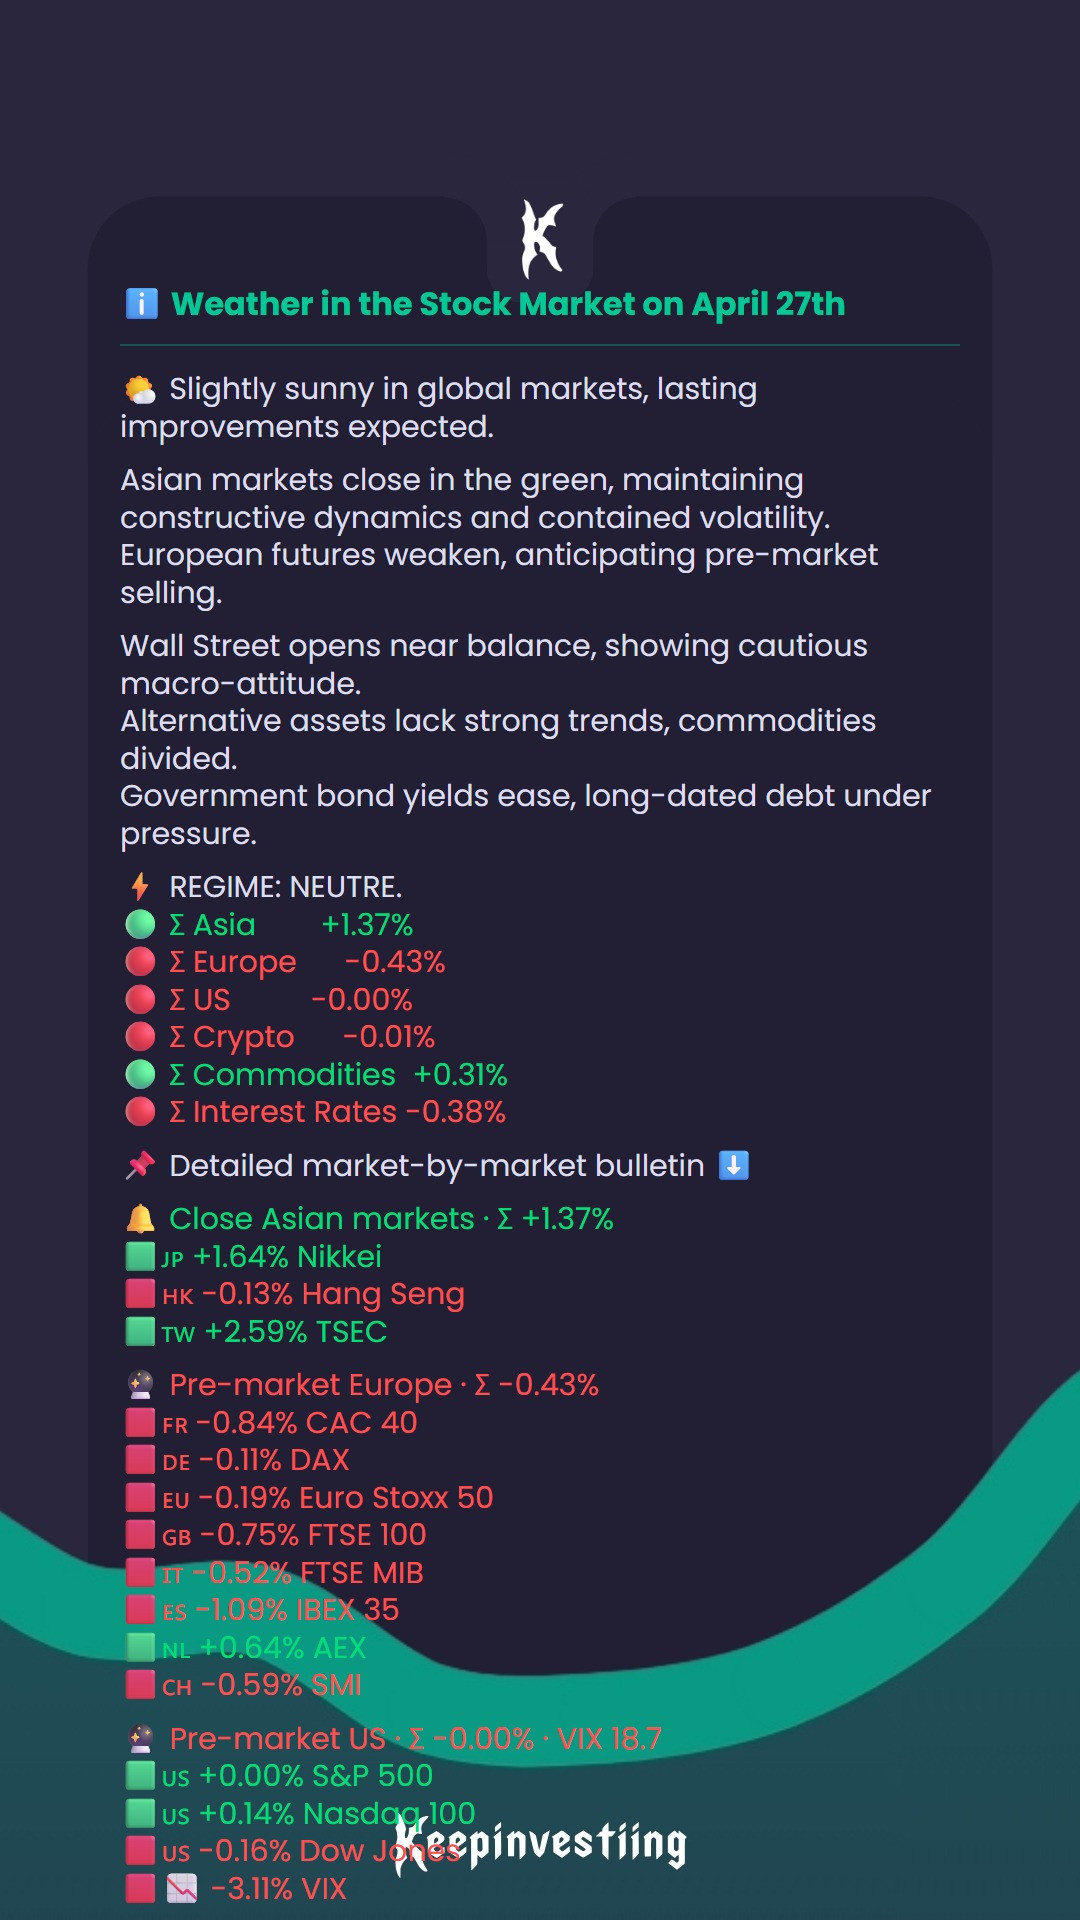Click the green square beside AEX
Image resolution: width=1080 pixels, height=1920 pixels.
pos(140,1647)
